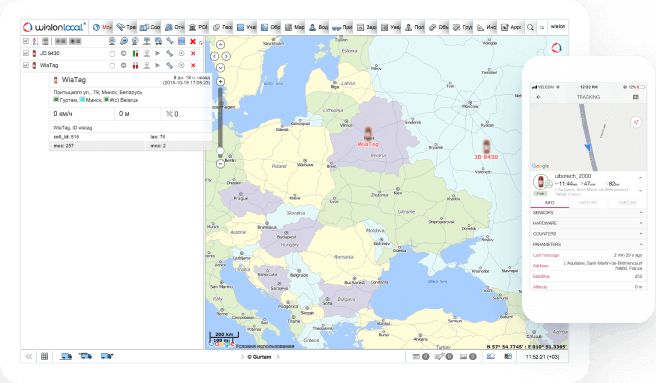Tick the watch-on-map checkbox for JD 9430
The width and height of the screenshot is (656, 383).
(112, 54)
